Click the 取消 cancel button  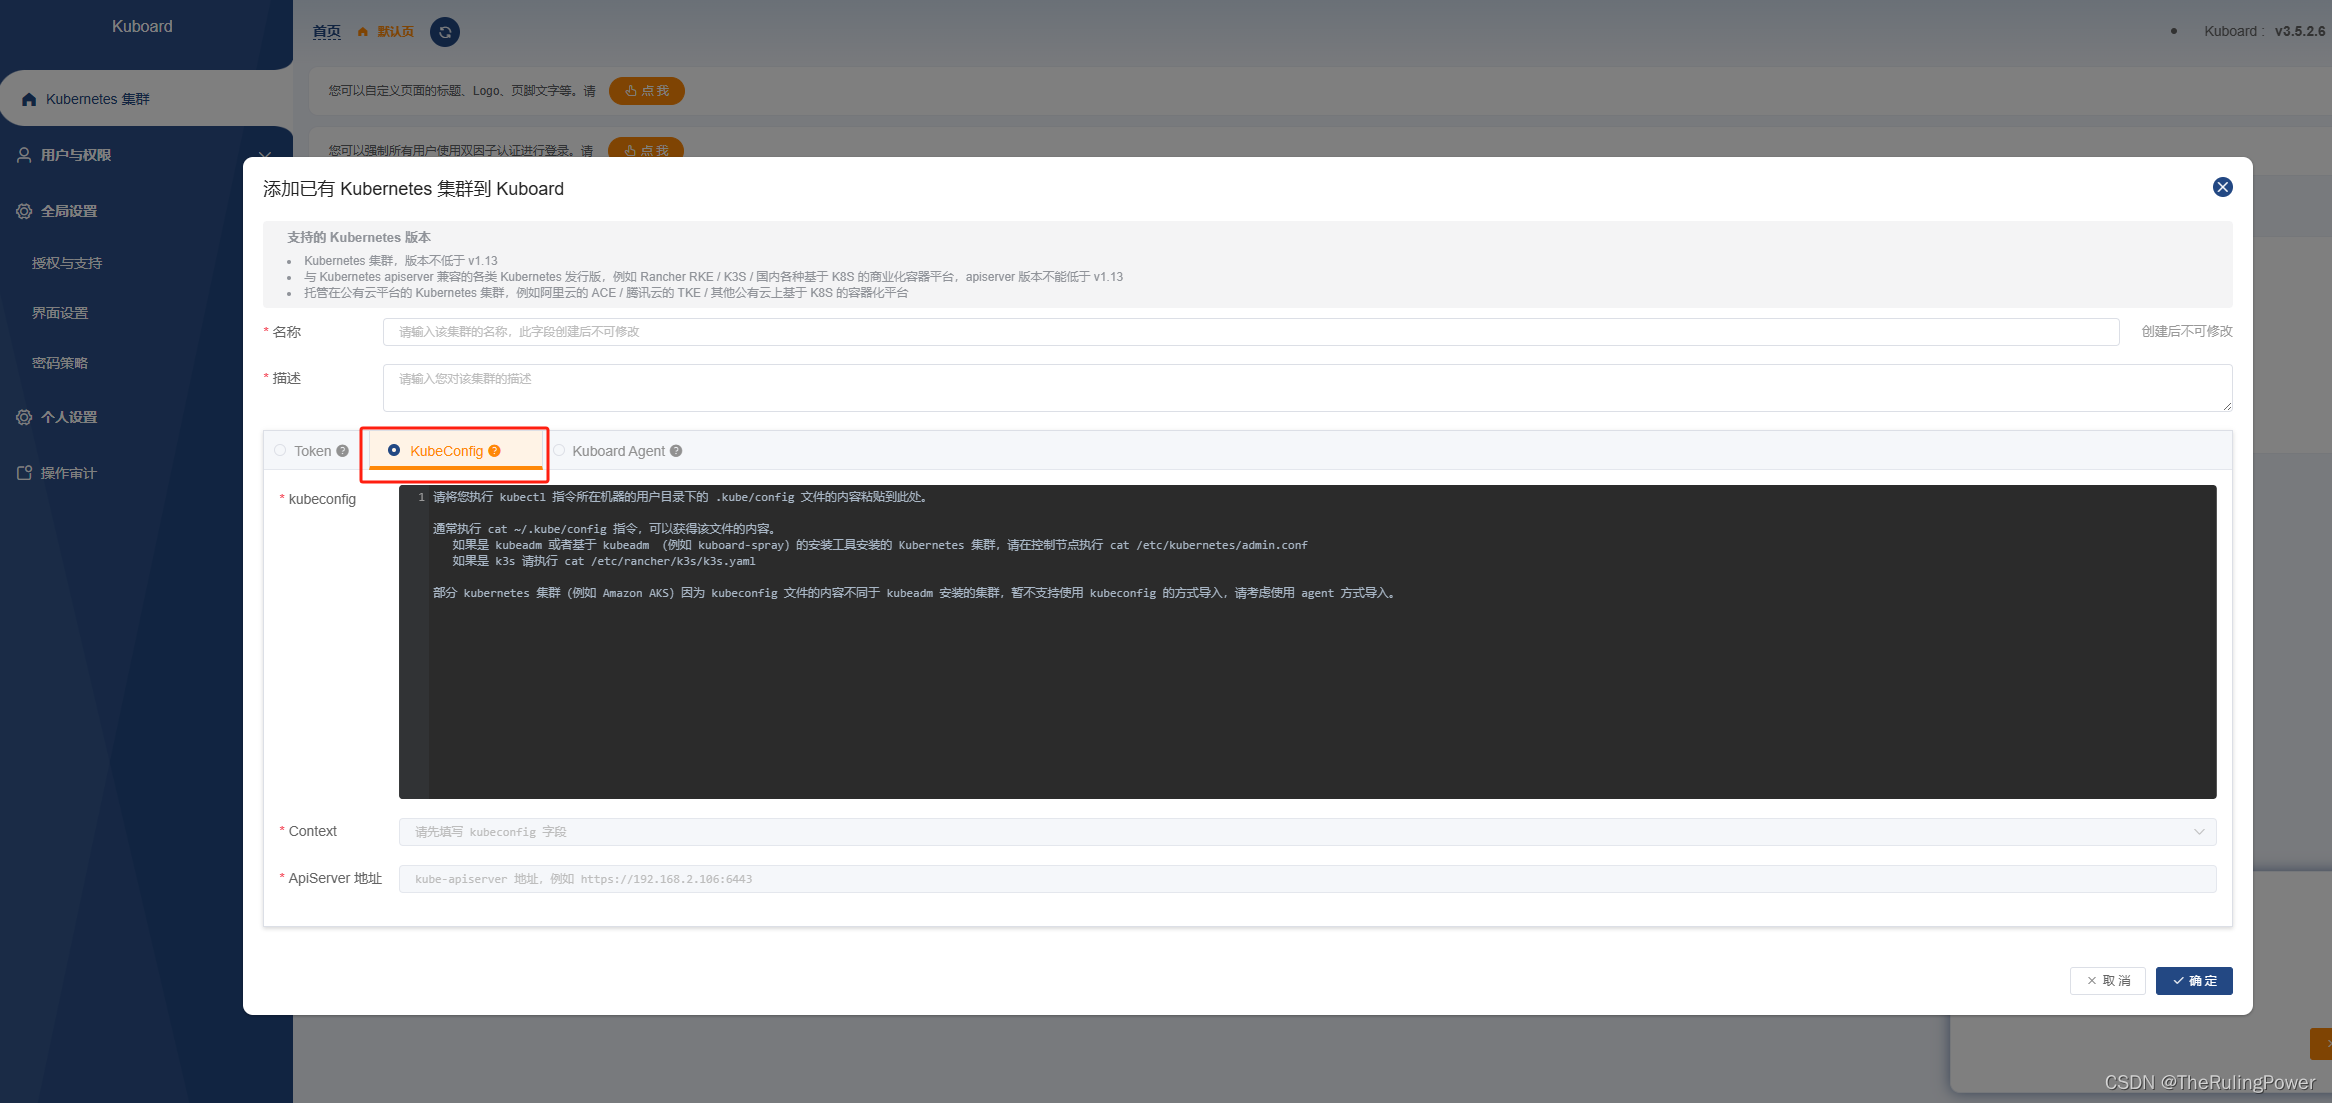point(2107,981)
